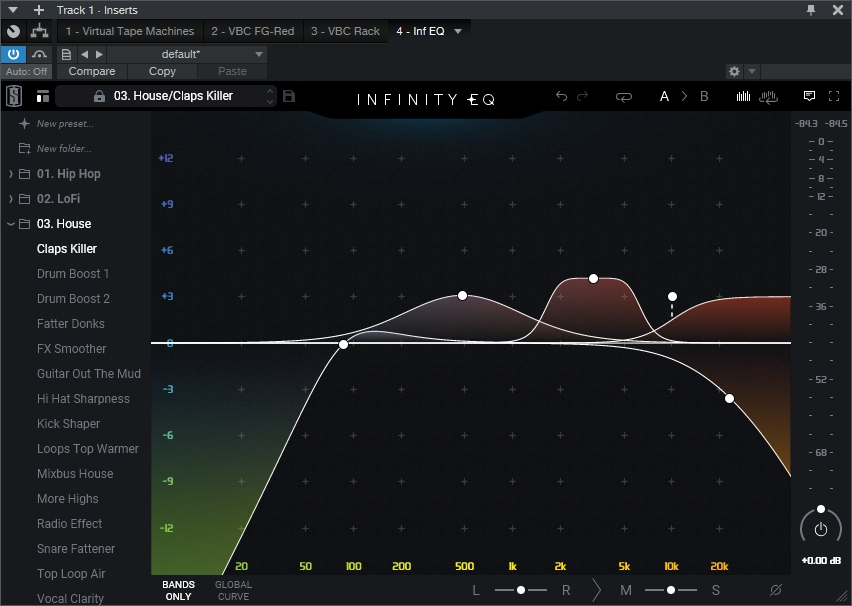Viewport: 852px width, 606px height.
Task: Load the previous host preset arrow
Action: coord(84,54)
